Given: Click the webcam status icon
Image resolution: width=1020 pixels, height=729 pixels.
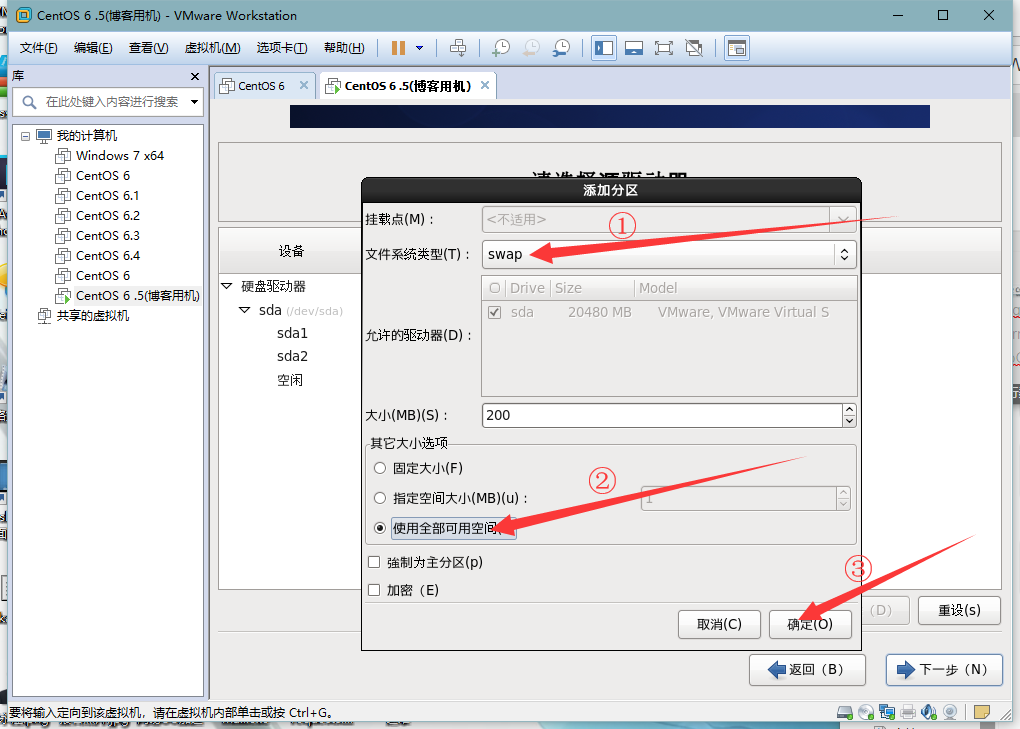Looking at the screenshot, I should (950, 712).
